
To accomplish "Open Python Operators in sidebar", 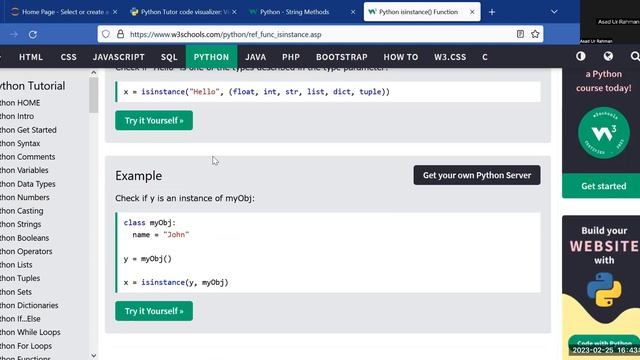I will 26,251.
